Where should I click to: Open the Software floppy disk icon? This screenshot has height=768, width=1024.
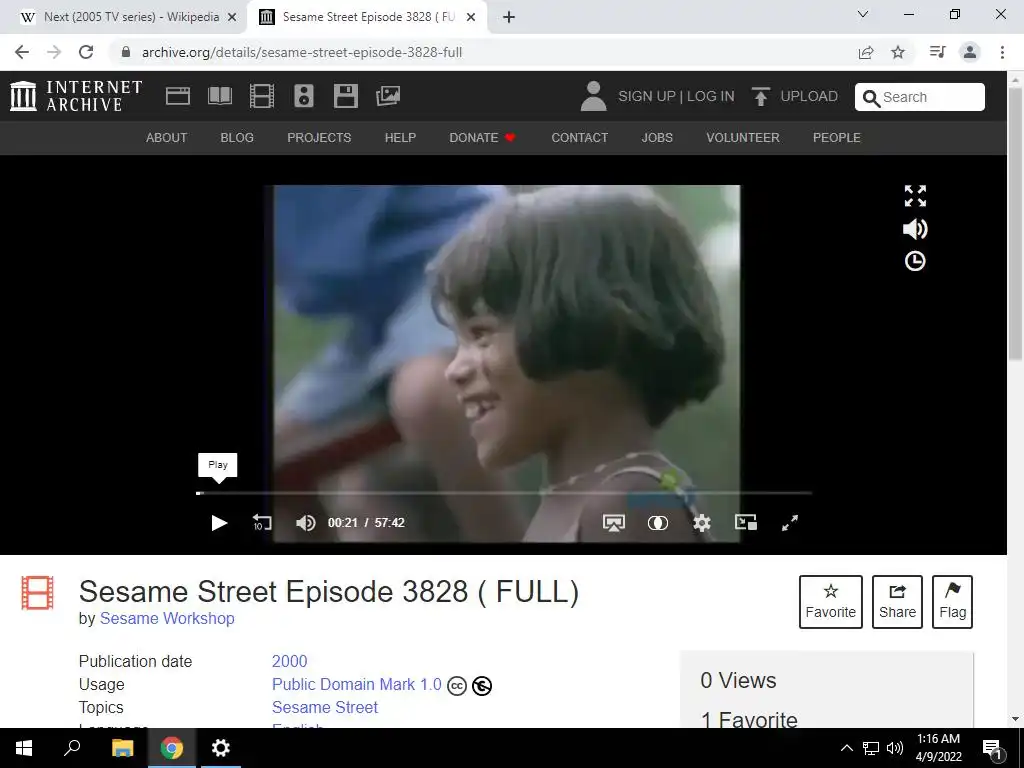[345, 96]
